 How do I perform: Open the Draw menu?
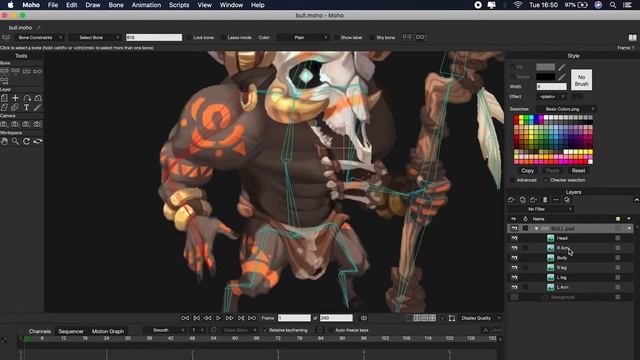point(93,5)
